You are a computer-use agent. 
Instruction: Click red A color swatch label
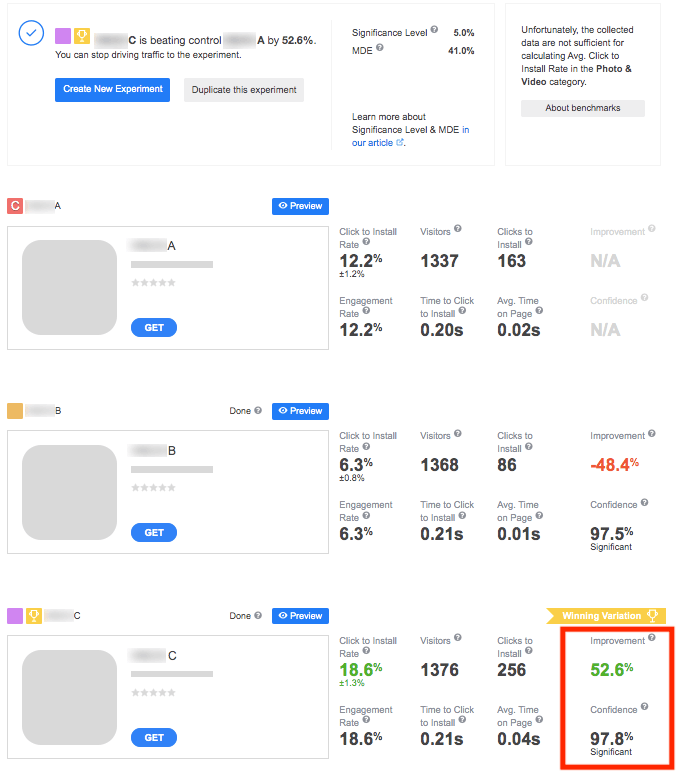coord(15,206)
